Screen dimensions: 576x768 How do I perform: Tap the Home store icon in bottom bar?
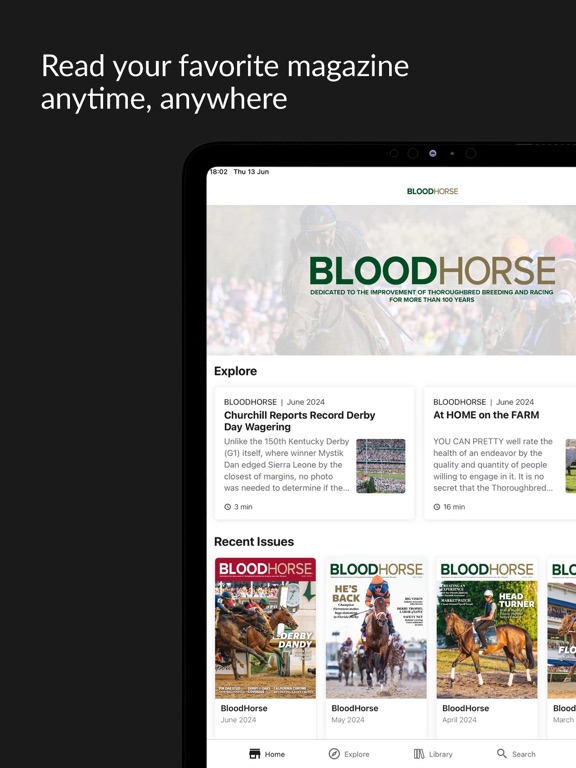[x=255, y=754]
